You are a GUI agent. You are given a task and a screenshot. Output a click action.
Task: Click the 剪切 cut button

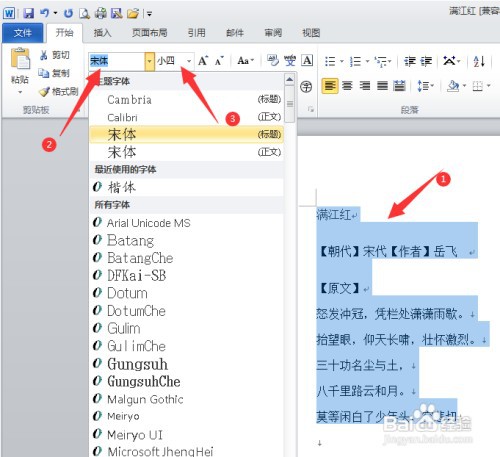(x=54, y=55)
